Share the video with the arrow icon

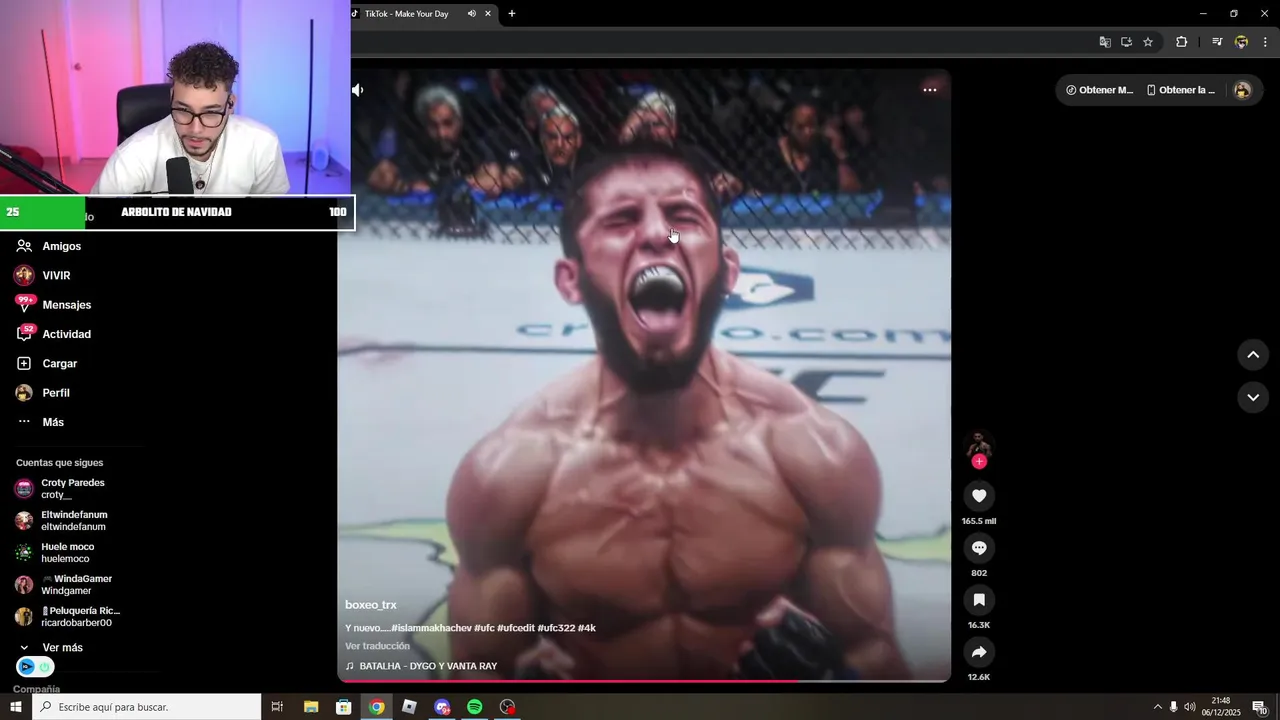(x=979, y=652)
